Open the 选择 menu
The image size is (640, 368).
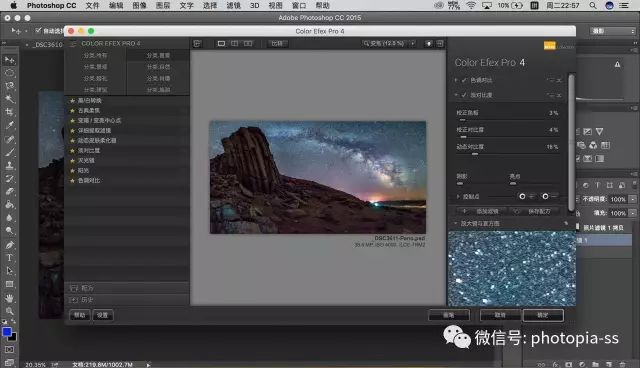point(210,5)
